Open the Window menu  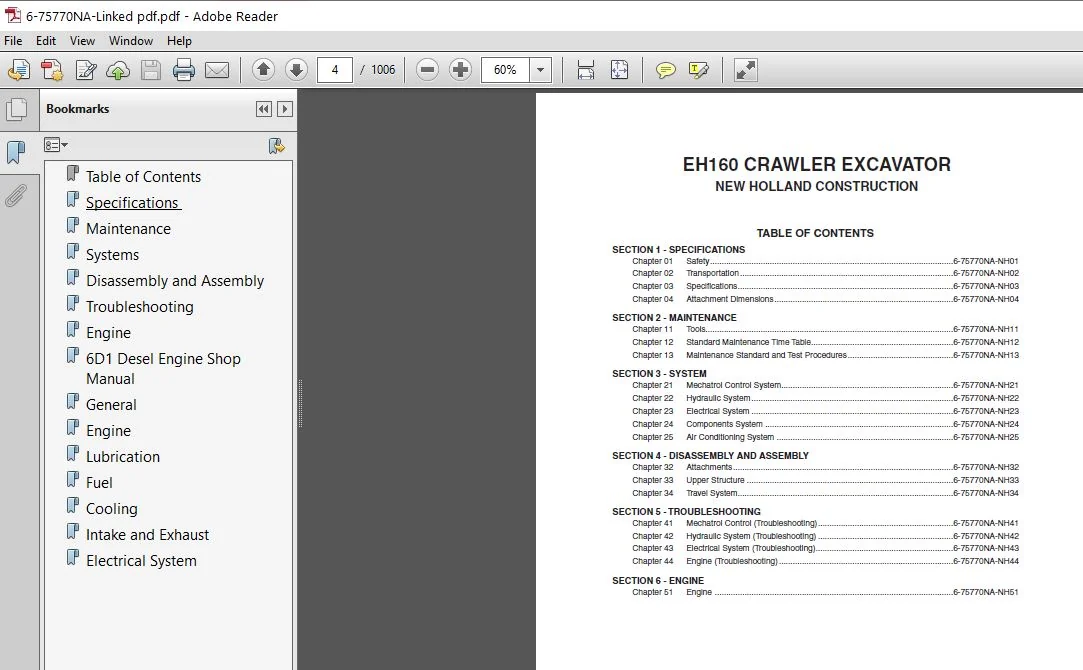[x=131, y=41]
